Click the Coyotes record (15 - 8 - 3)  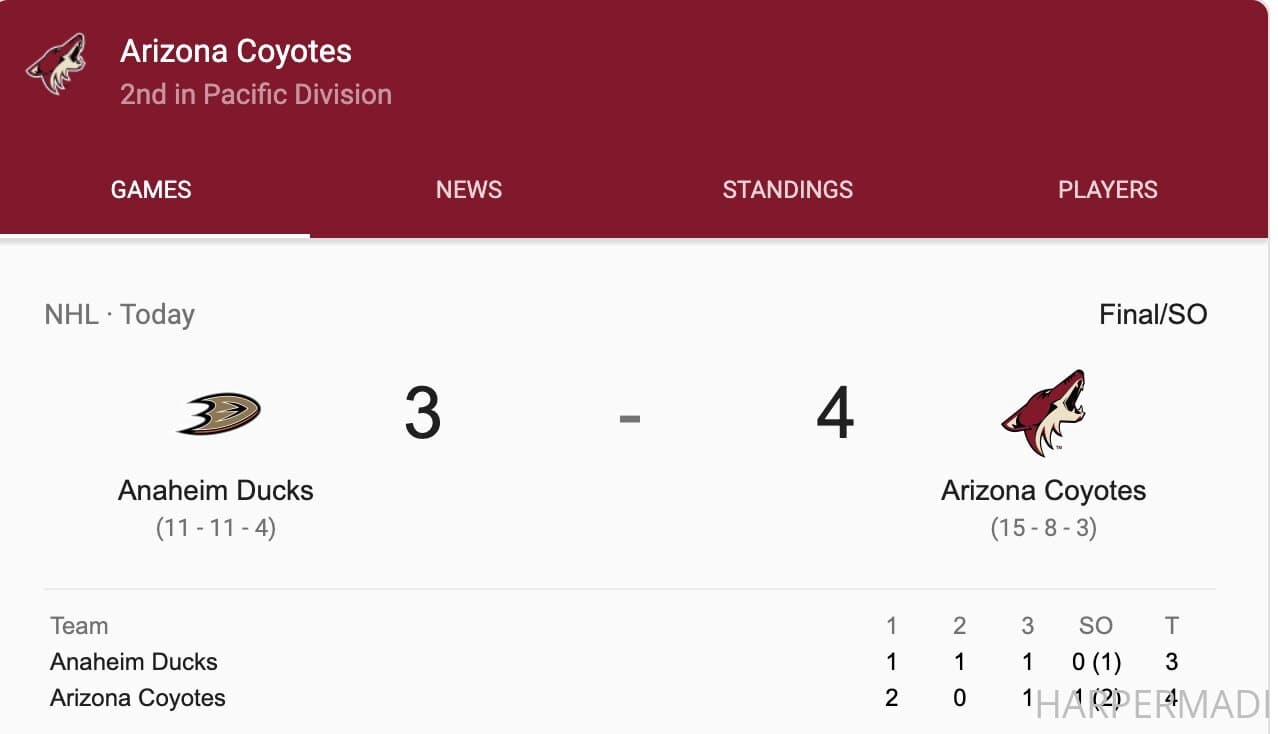[1044, 527]
